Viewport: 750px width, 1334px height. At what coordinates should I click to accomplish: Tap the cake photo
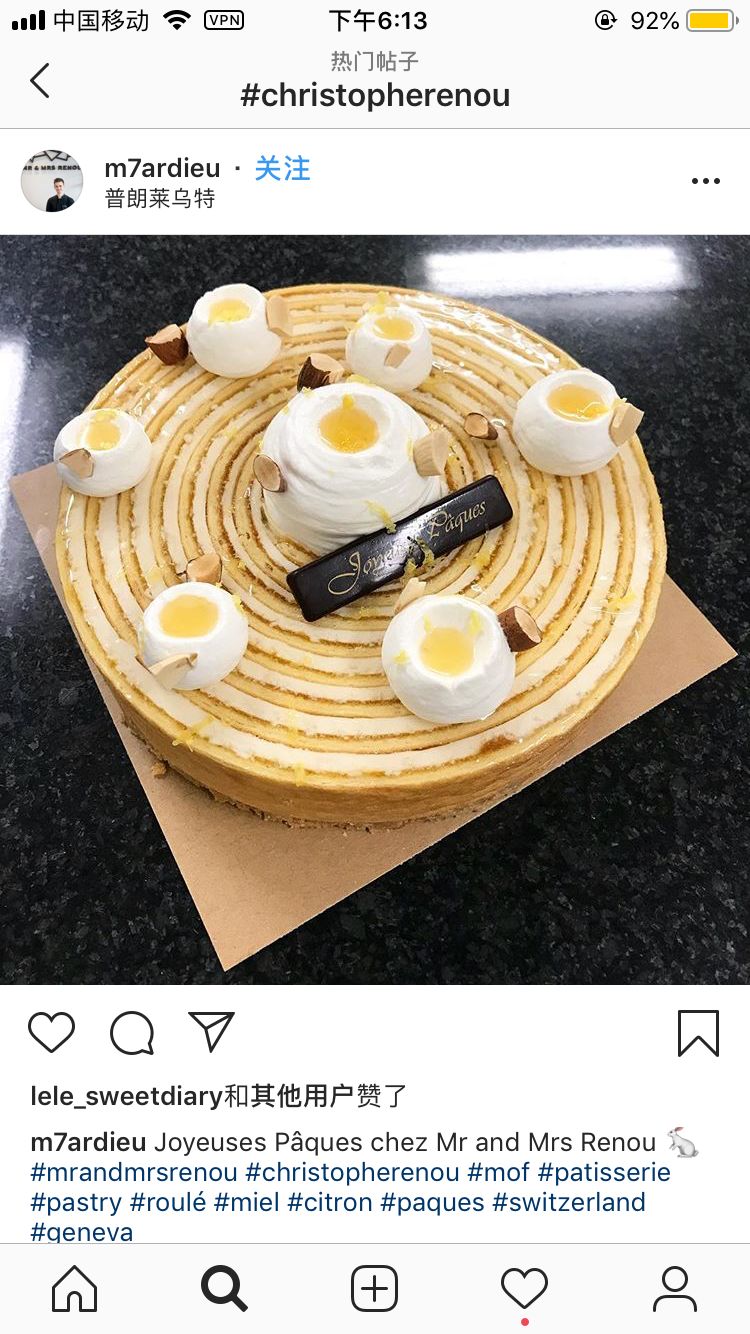tap(375, 610)
